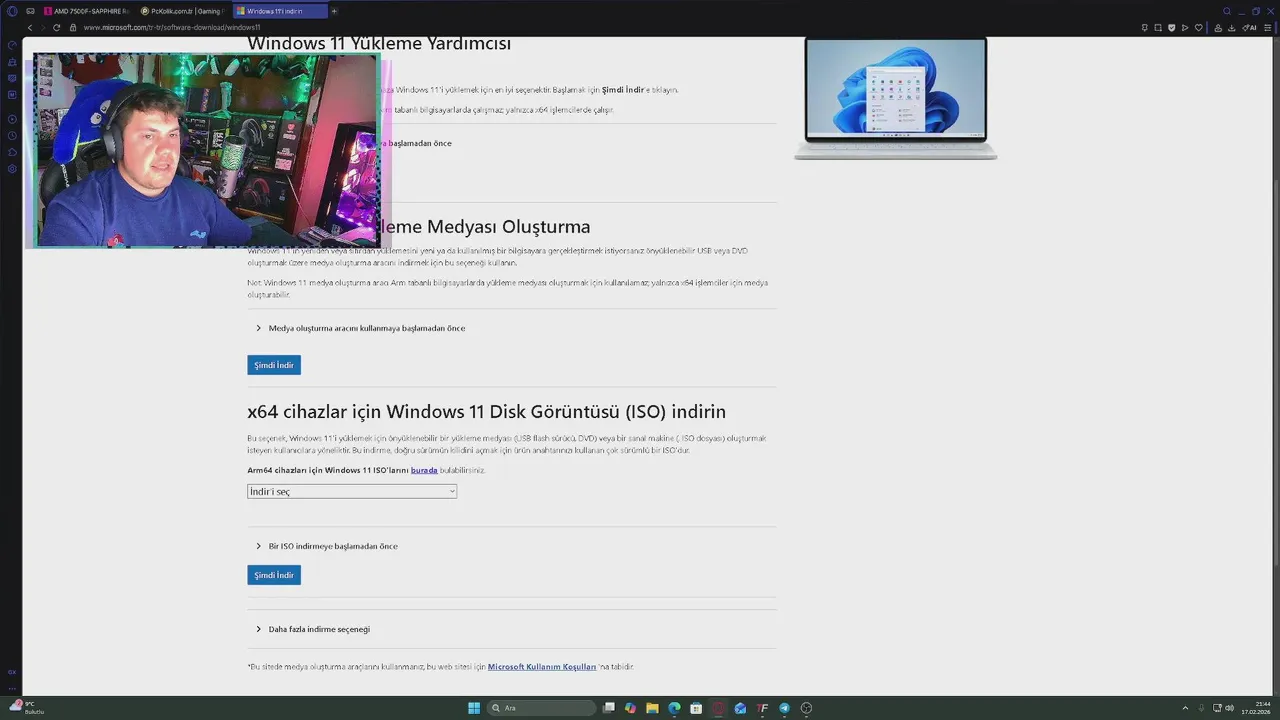This screenshot has width=1280, height=720.
Task: Open sidebar GX Control icon at top
Action: [12, 45]
